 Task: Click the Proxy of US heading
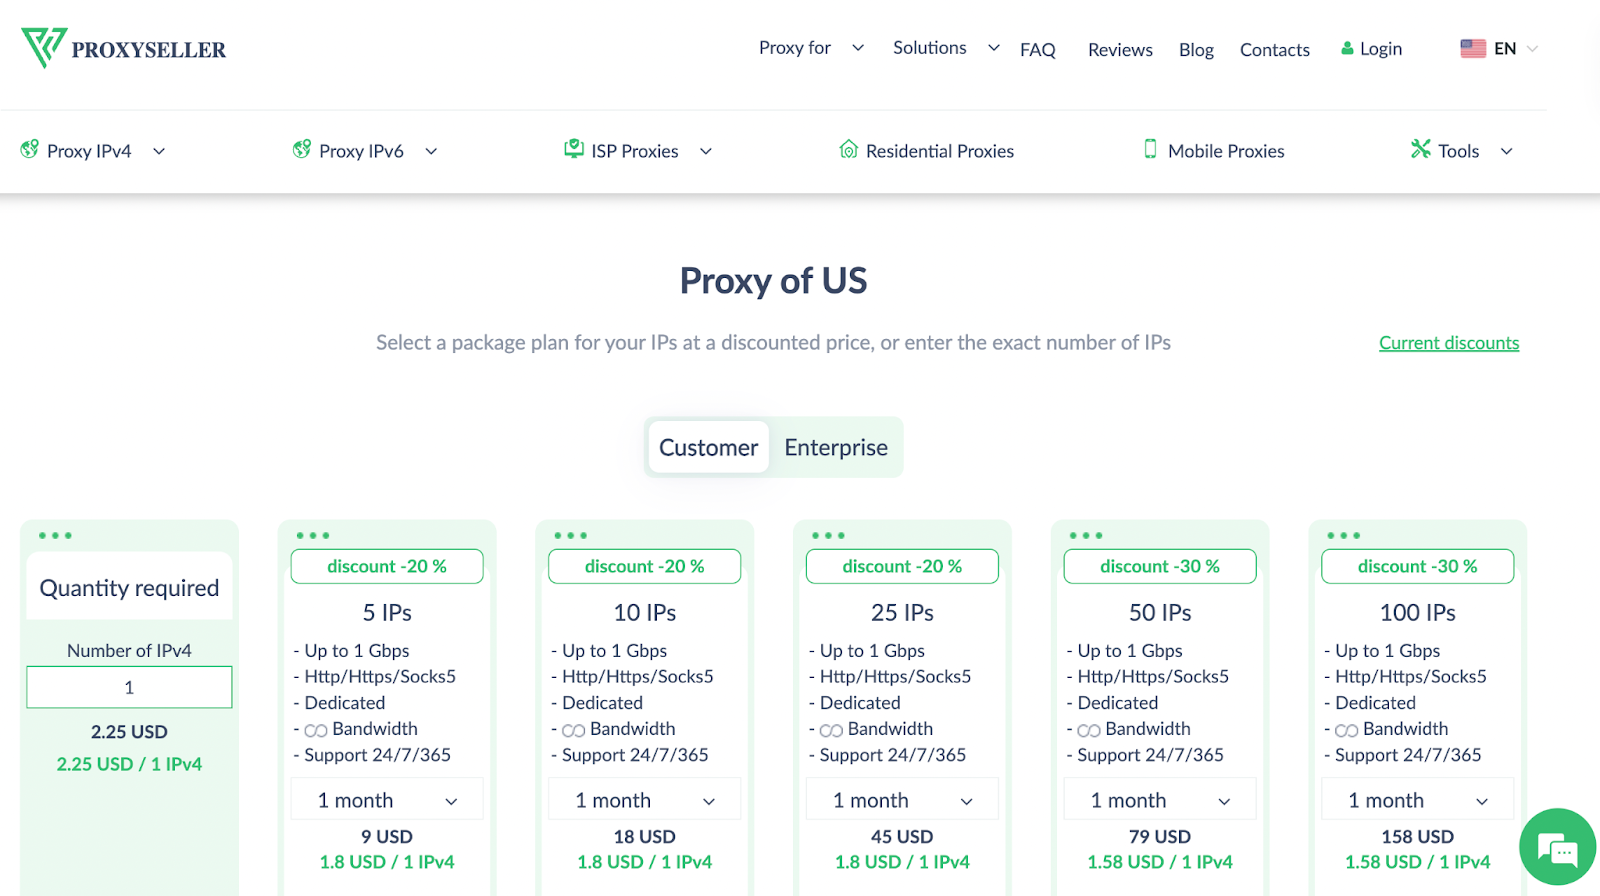click(773, 281)
